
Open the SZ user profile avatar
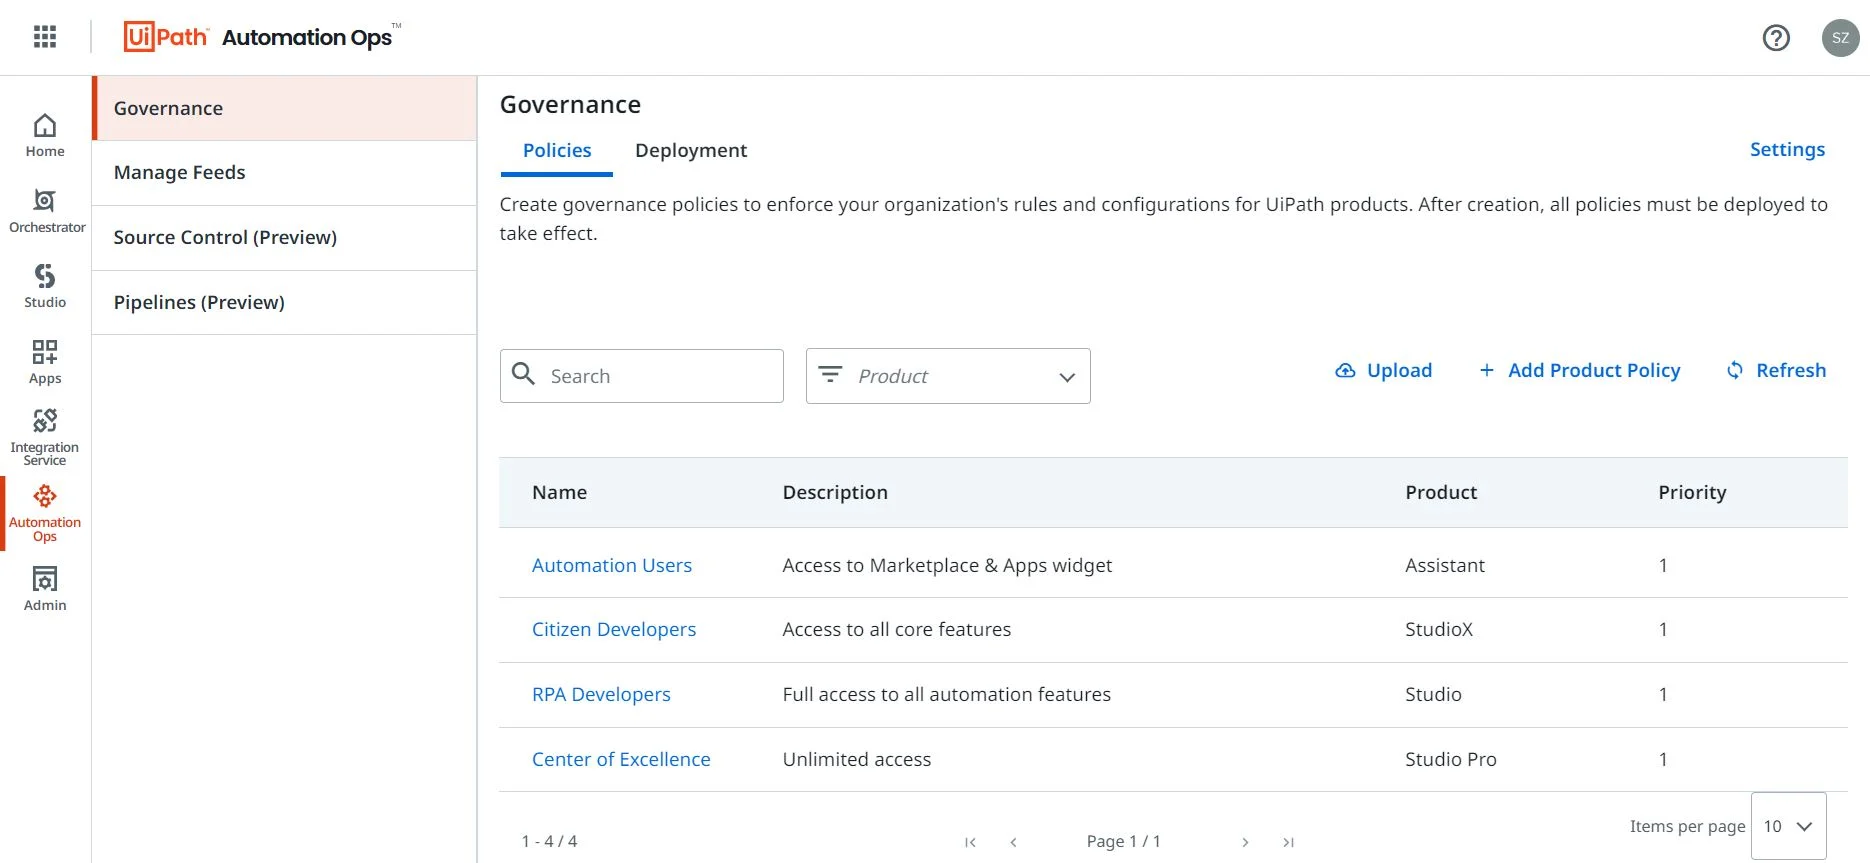pyautogui.click(x=1839, y=38)
